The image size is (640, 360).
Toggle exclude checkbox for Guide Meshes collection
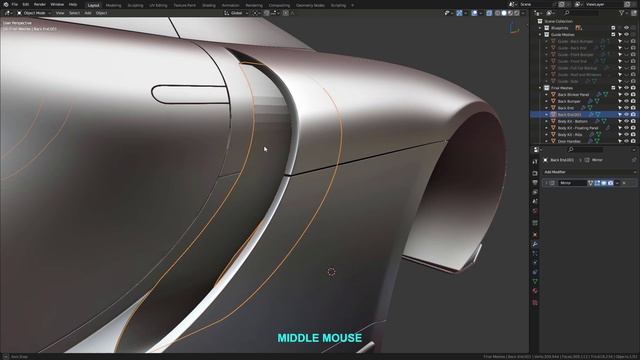point(613,35)
